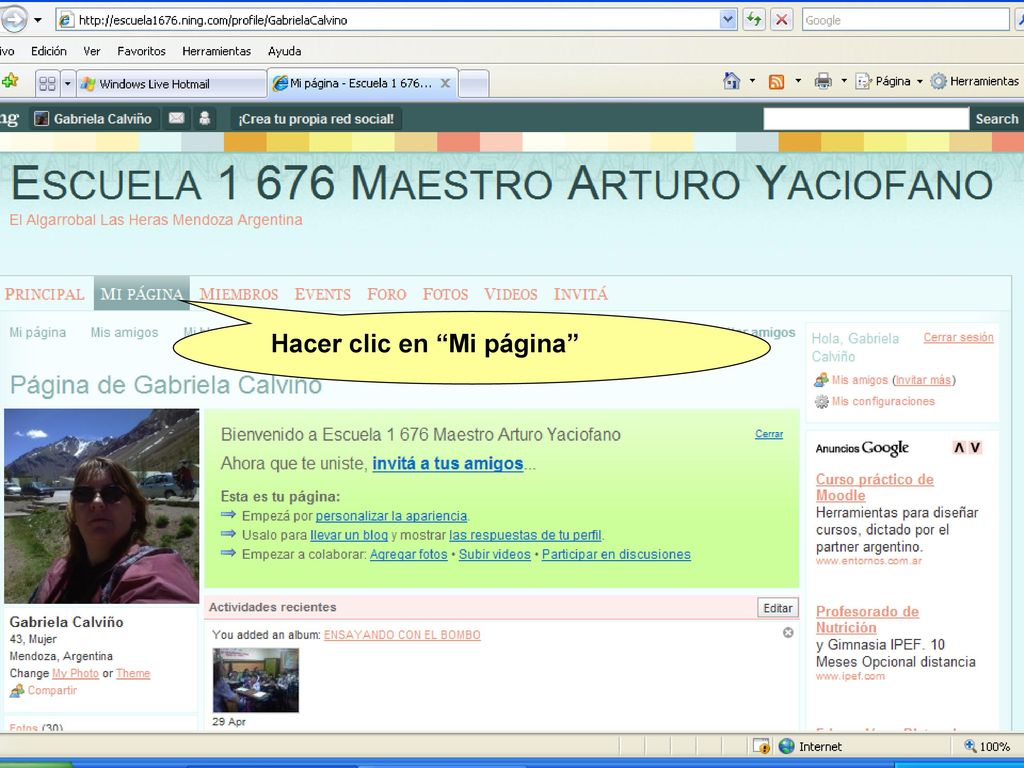The height and width of the screenshot is (768, 1024).
Task: Open the Edición menu
Action: pyautogui.click(x=48, y=51)
